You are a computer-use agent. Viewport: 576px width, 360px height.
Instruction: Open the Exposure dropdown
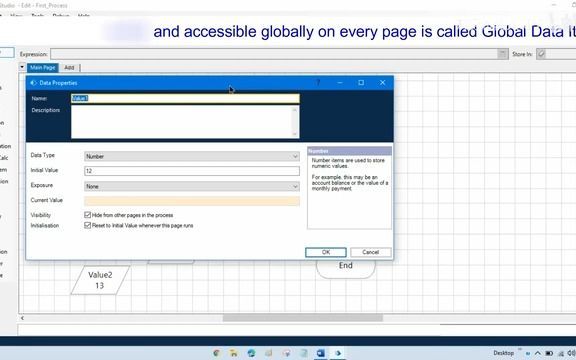(192, 187)
